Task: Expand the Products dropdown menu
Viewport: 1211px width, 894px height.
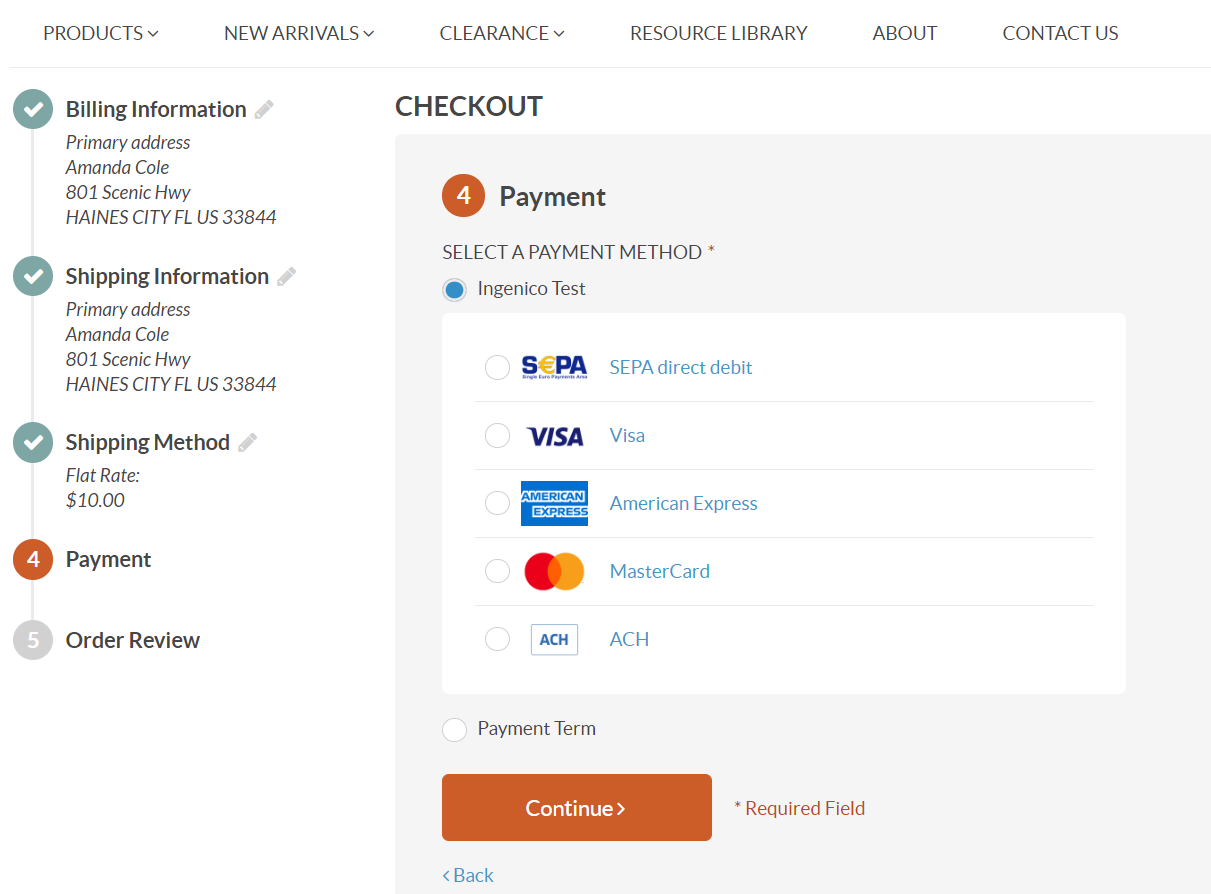Action: click(x=100, y=33)
